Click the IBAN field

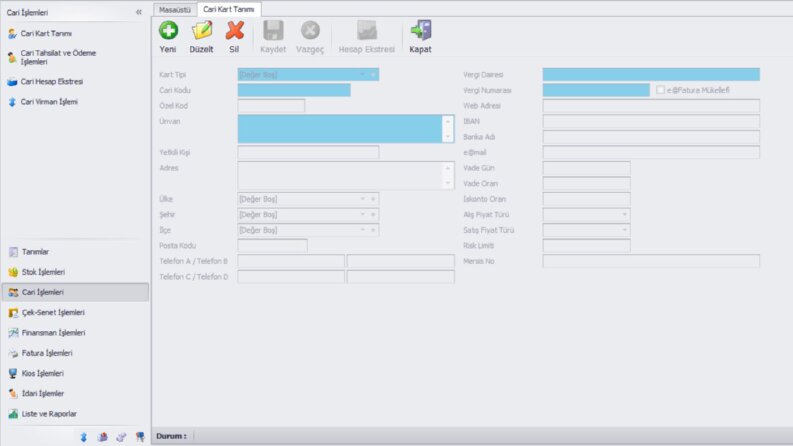pos(651,121)
